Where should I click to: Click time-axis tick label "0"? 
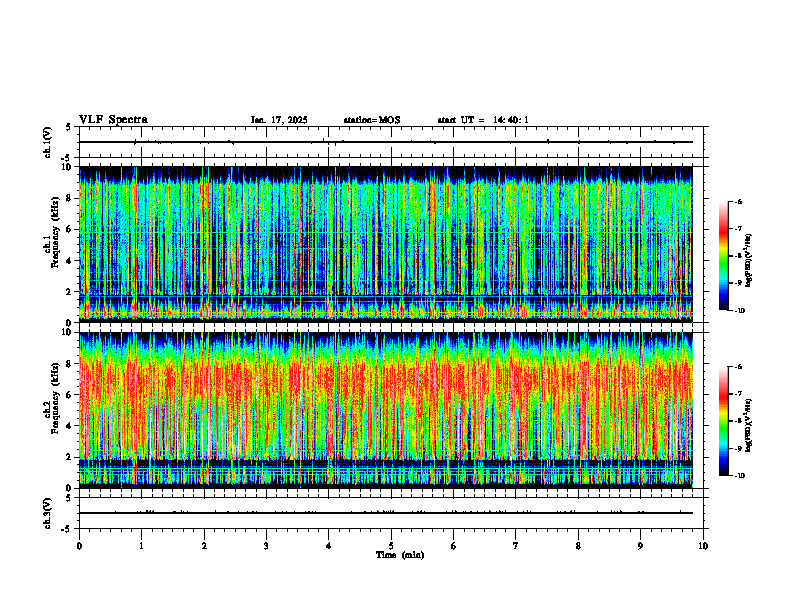pyautogui.click(x=79, y=546)
